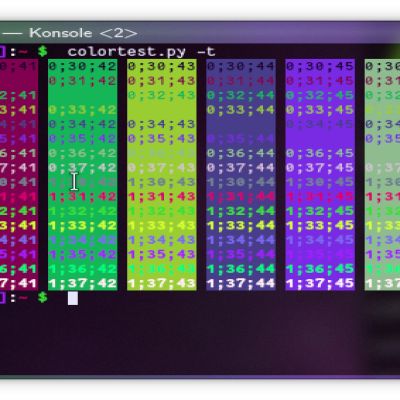The width and height of the screenshot is (400, 400).
Task: Select the bold 1;31;45 text
Action: pos(320,197)
